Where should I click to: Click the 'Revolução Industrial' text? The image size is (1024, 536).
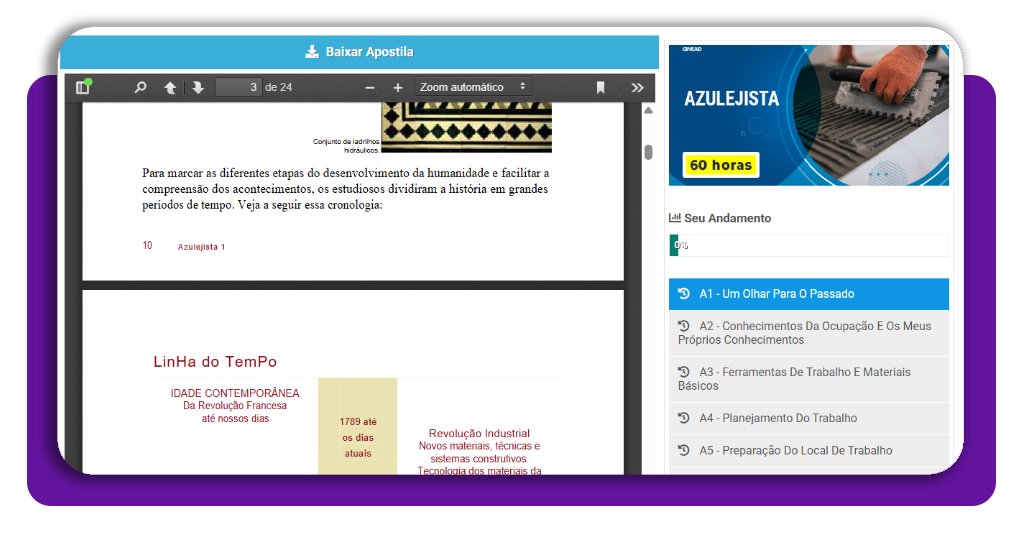479,433
